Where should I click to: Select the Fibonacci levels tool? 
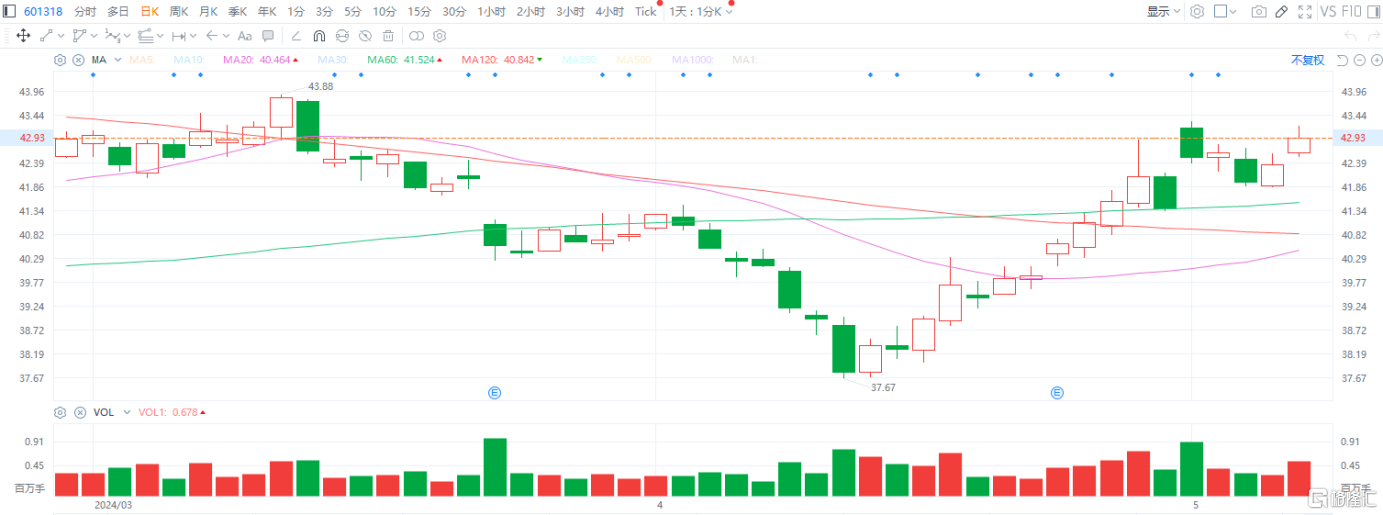tap(146, 36)
